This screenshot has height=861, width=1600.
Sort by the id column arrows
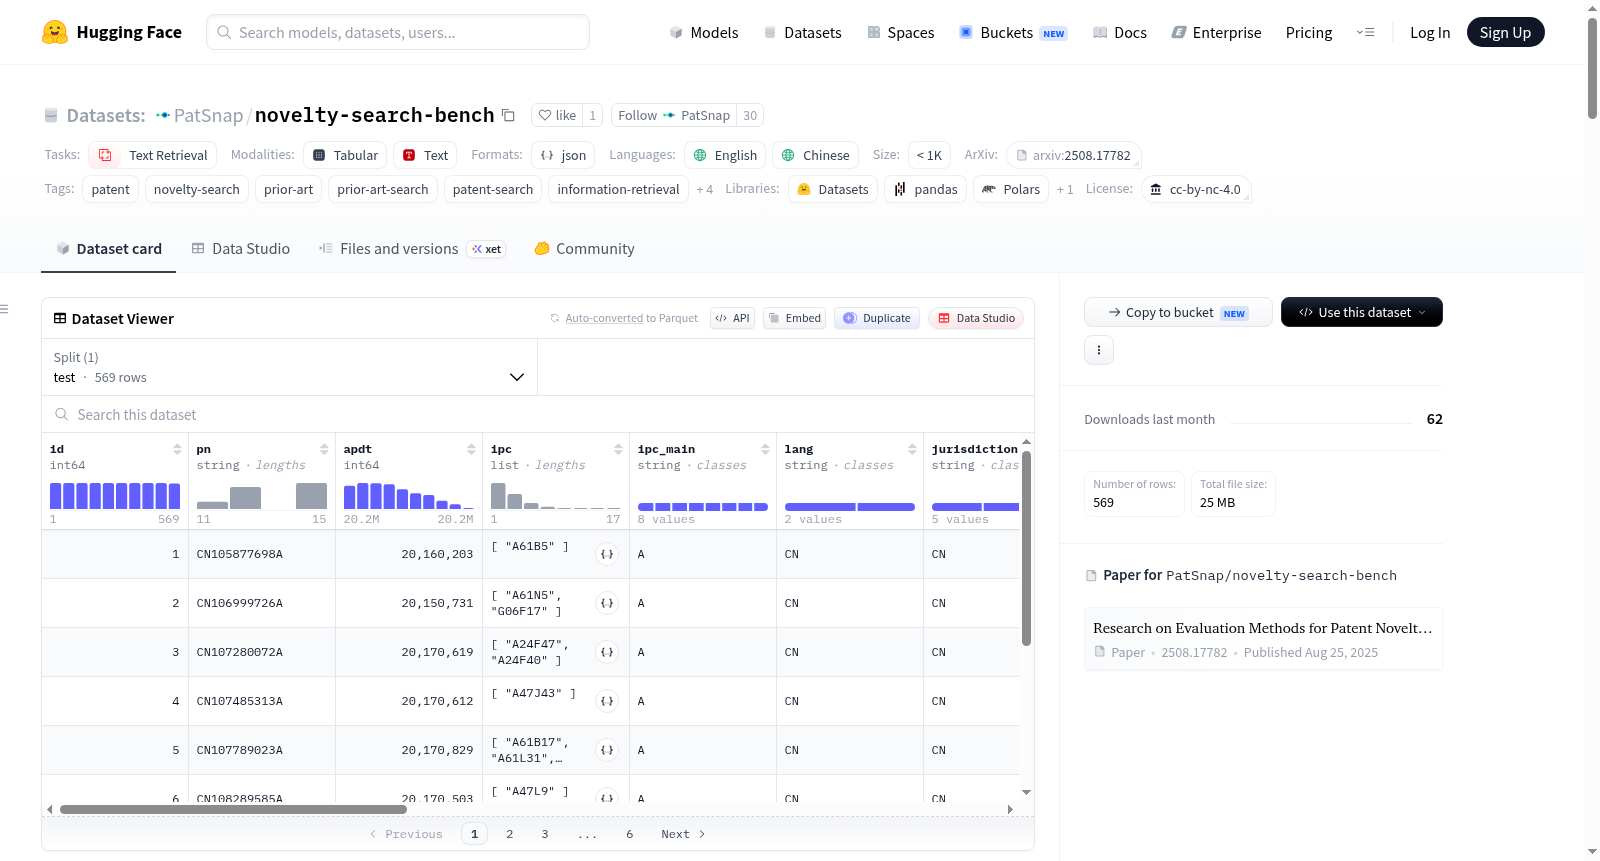[177, 450]
